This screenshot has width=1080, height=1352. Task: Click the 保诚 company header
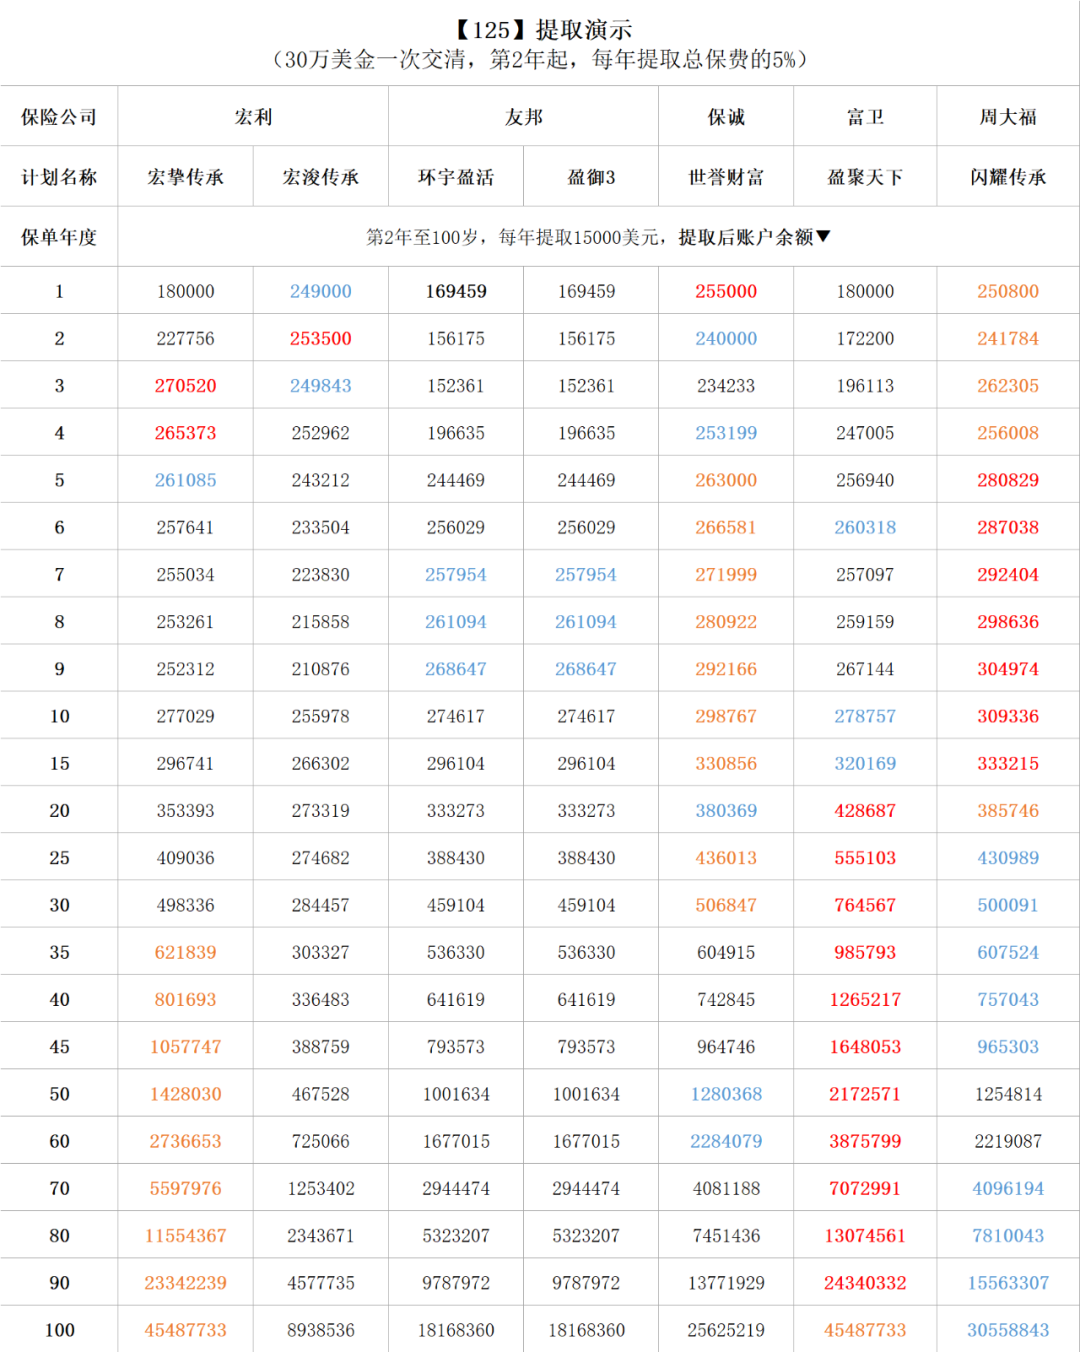coord(726,117)
